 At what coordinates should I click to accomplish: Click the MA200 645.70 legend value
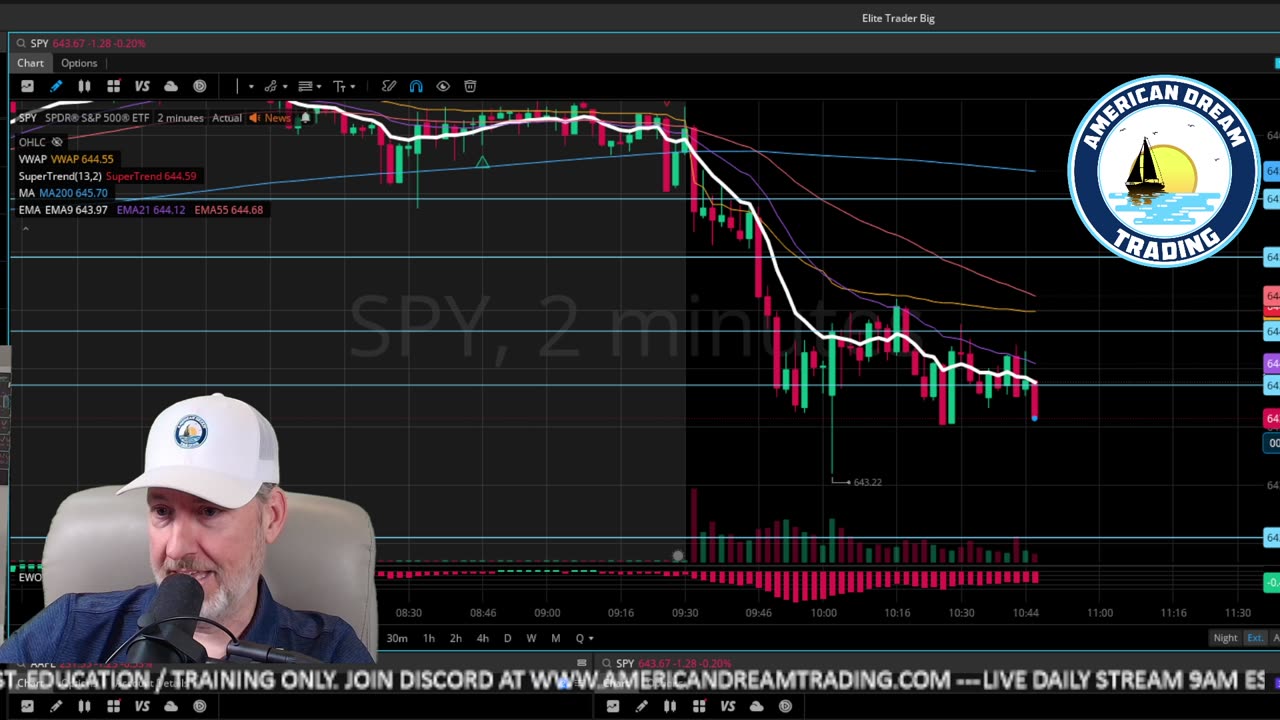coord(73,193)
